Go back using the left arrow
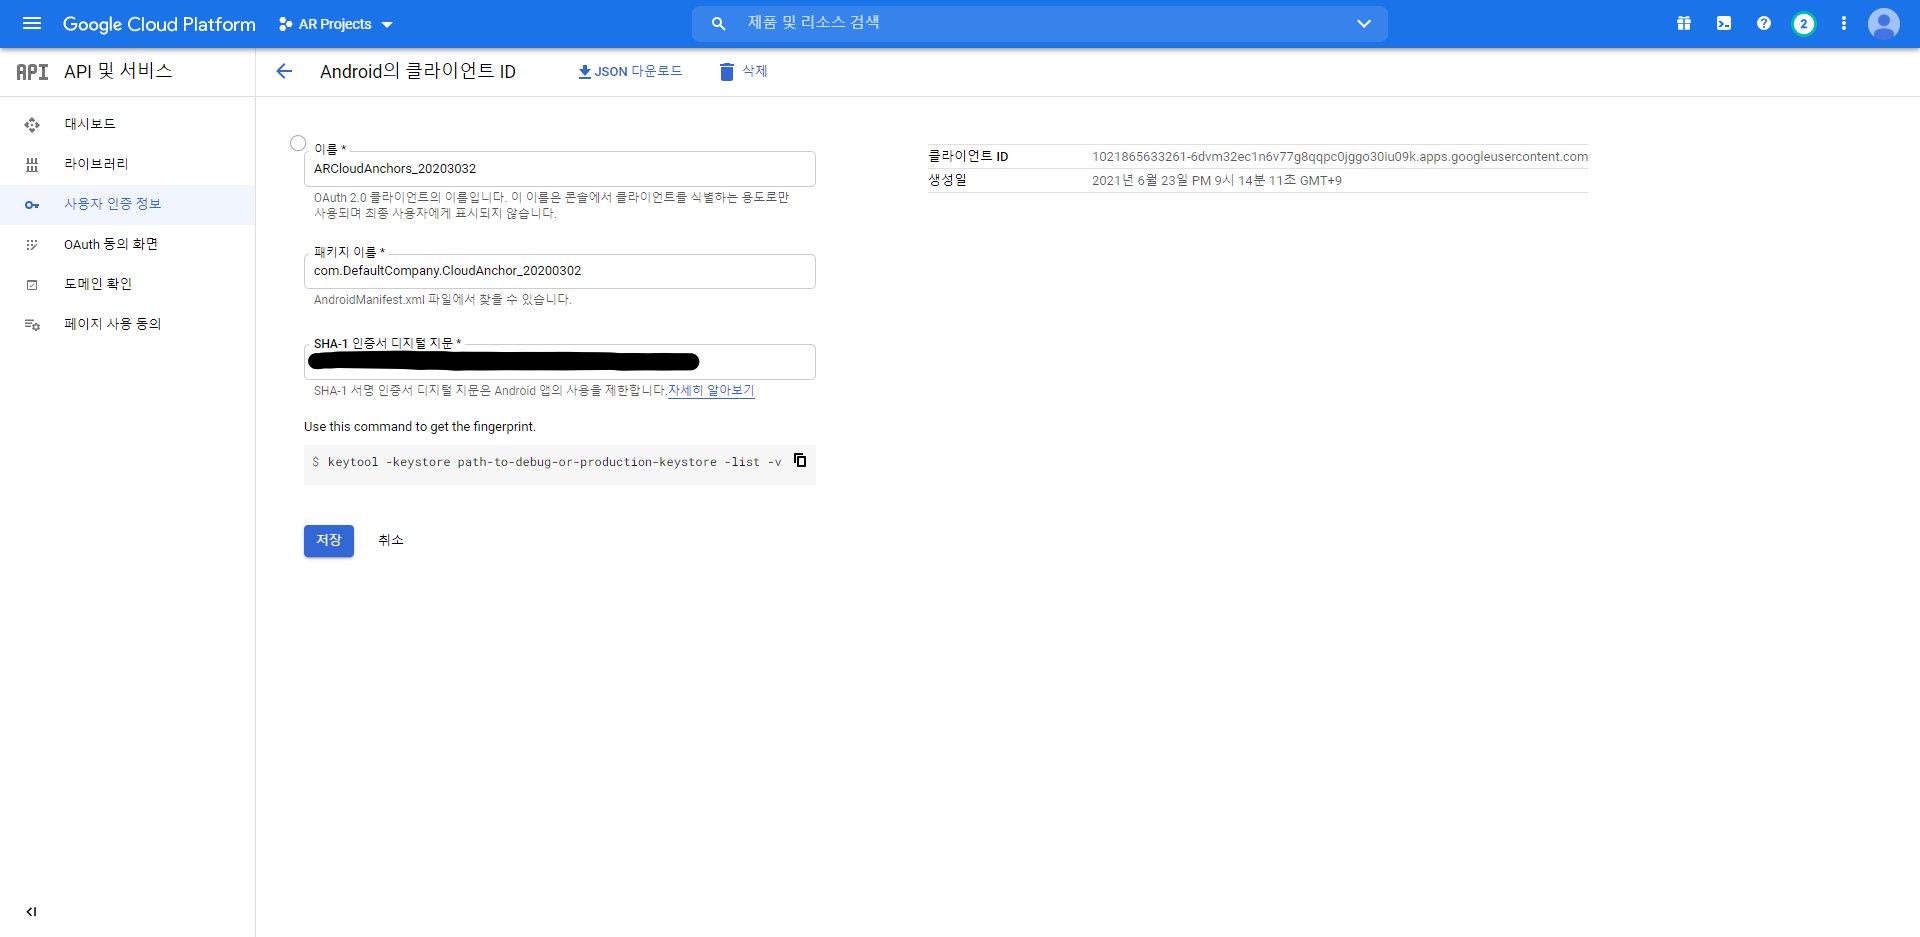 [x=284, y=71]
